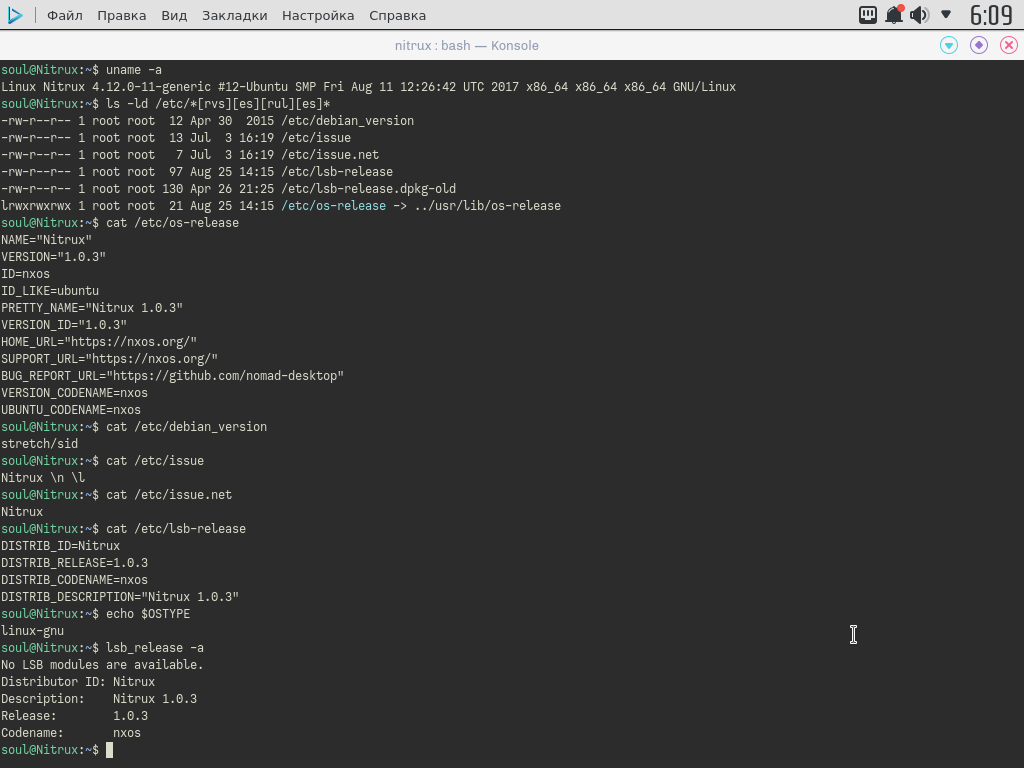Click the PRETTY_NAME="Nitrux 1.0.3" line

(92, 308)
